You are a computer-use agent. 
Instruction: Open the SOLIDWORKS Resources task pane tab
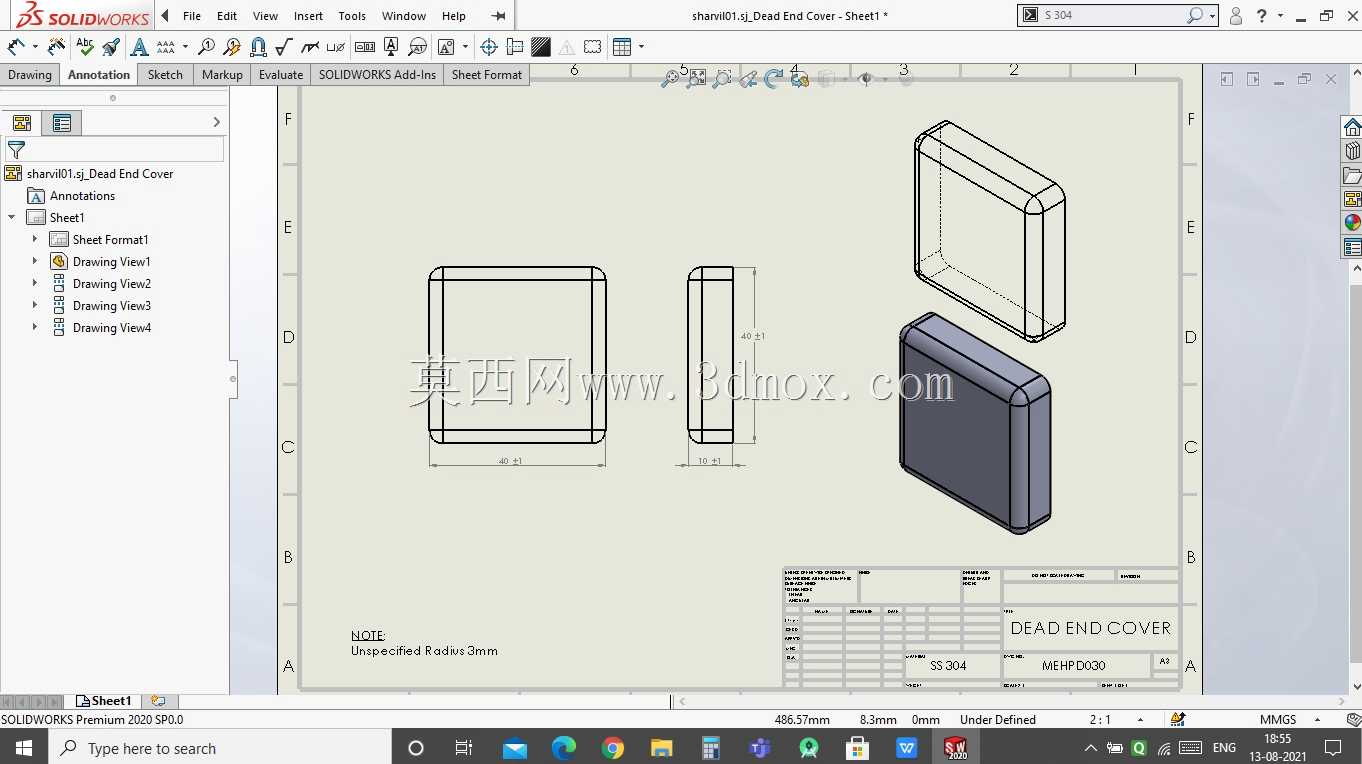(x=1352, y=127)
